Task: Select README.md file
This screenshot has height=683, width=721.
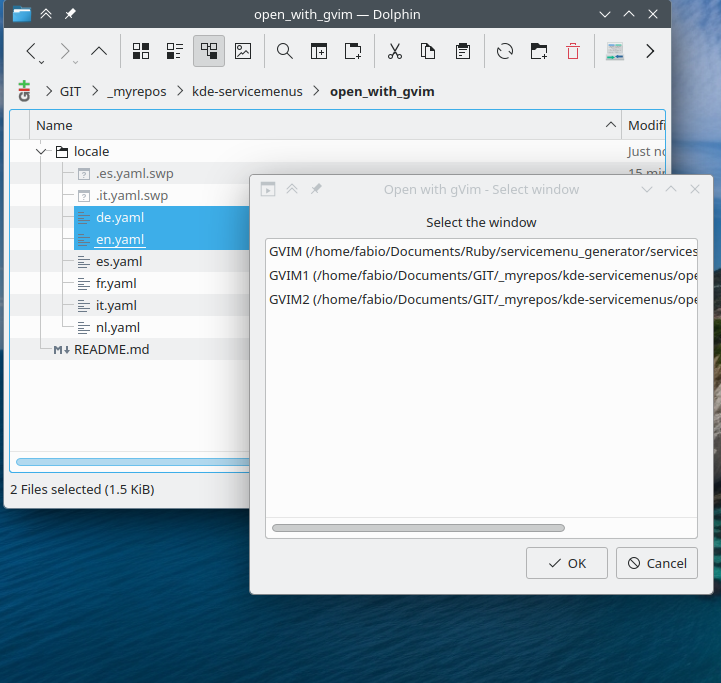Action: [x=111, y=350]
